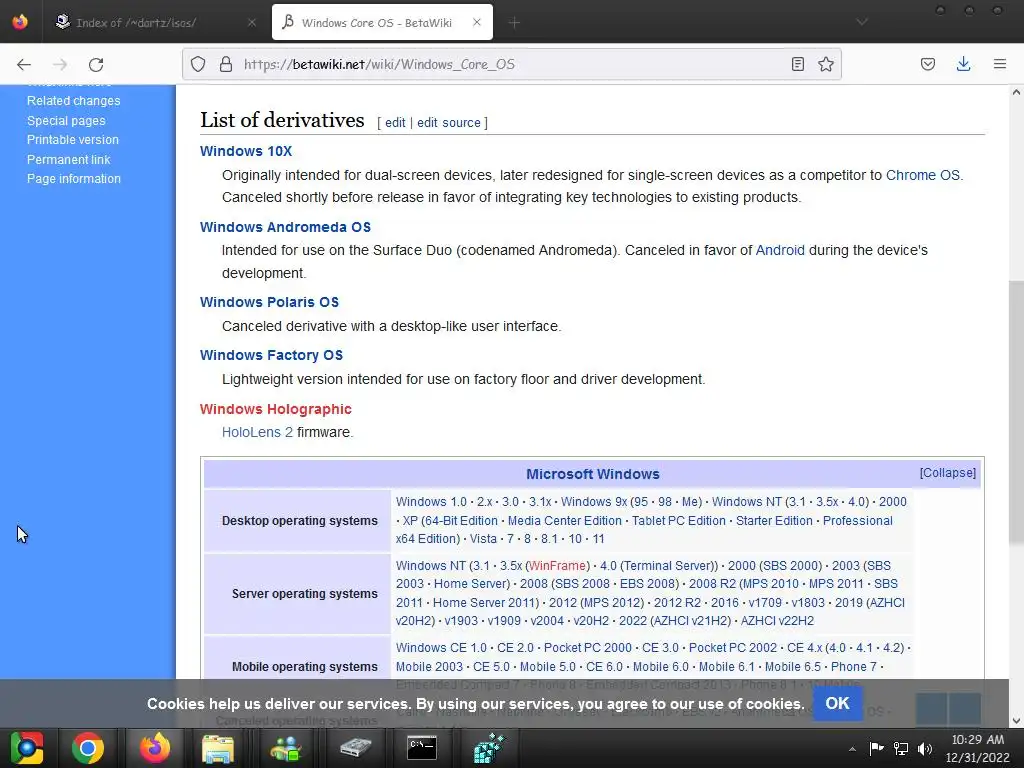
Task: Click the Start button in the taskbar
Action: click(x=26, y=748)
